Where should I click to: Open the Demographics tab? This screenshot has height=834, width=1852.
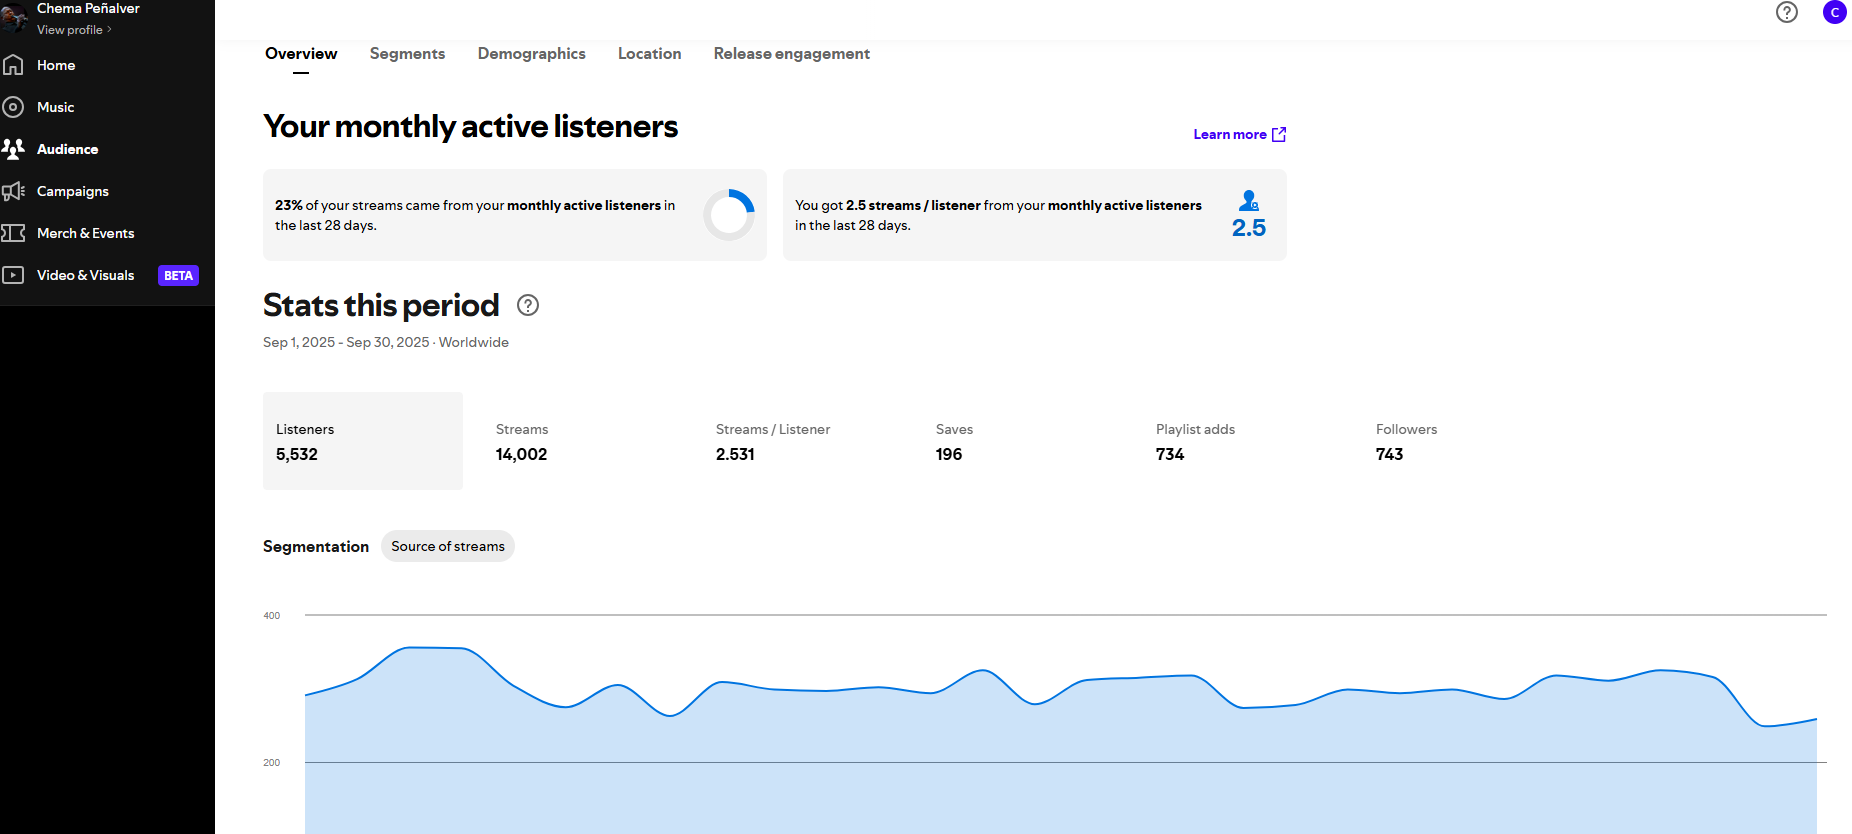[531, 54]
